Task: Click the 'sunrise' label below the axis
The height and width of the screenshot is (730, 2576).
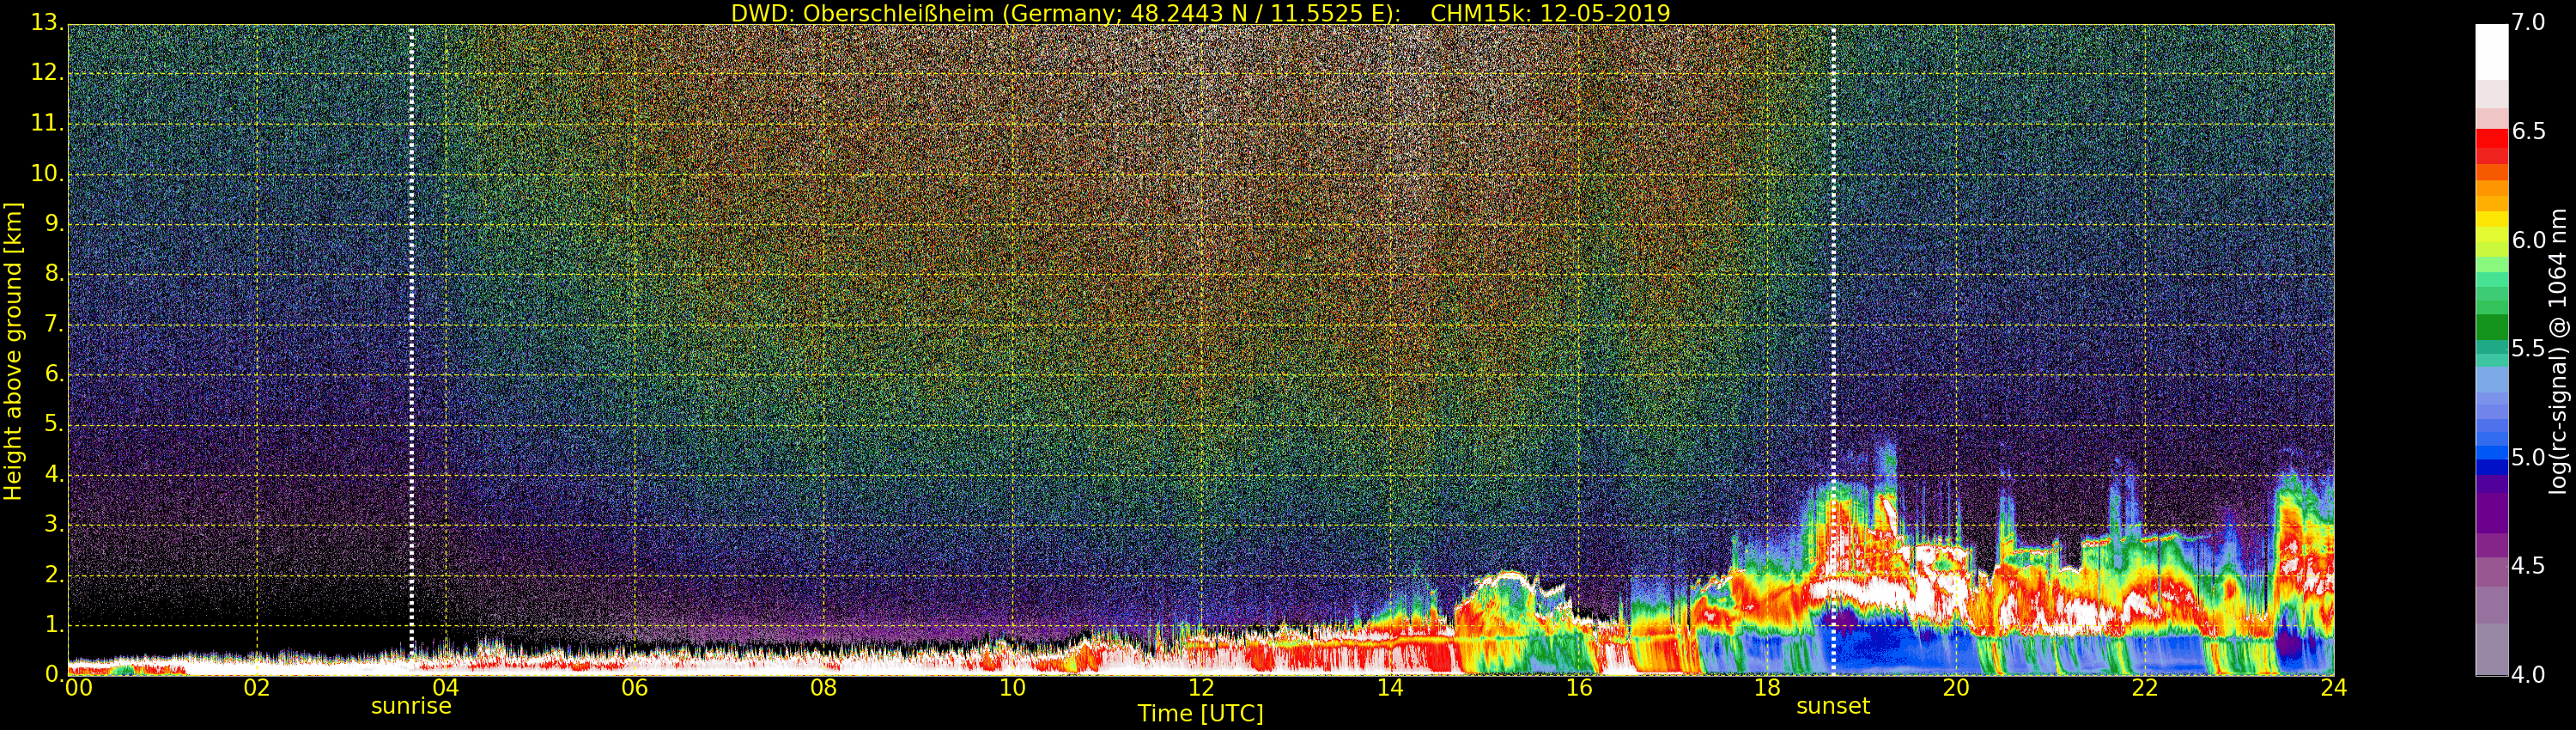Action: click(x=411, y=706)
